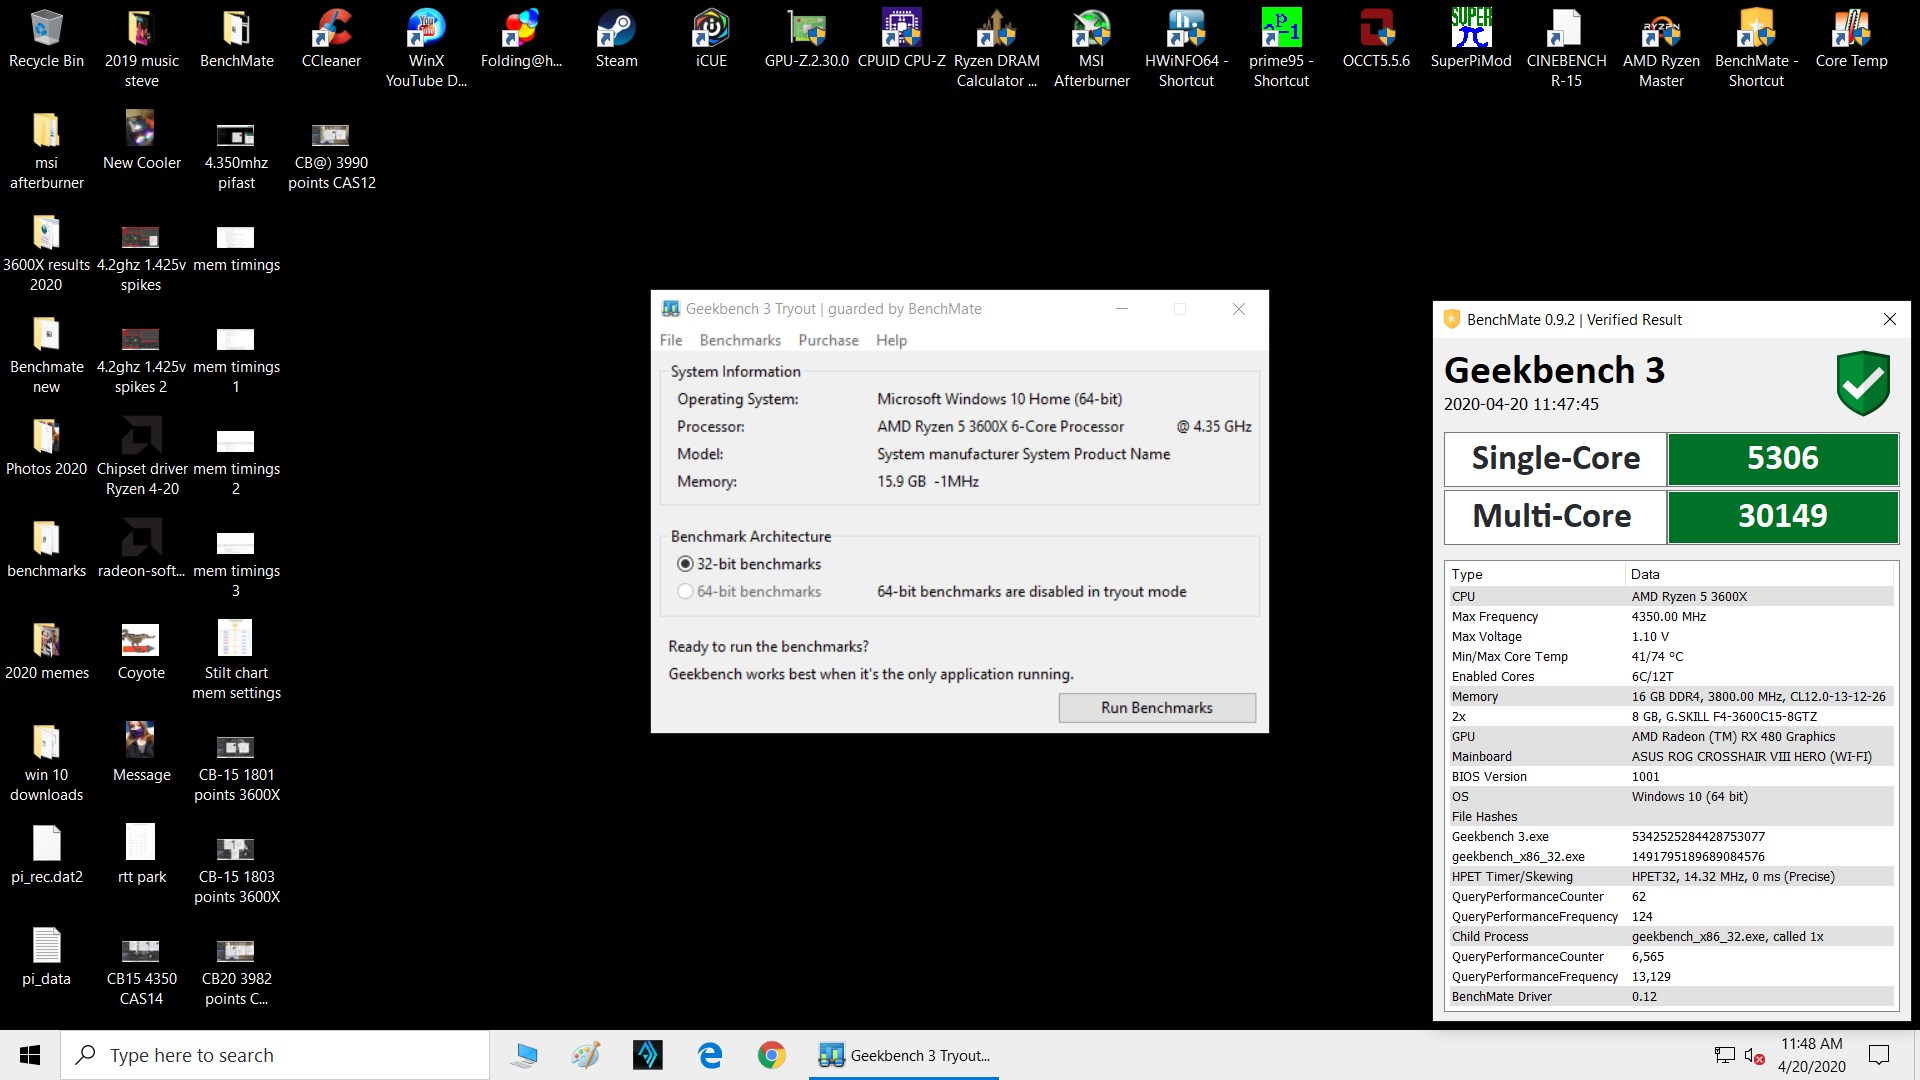Click the green verified shield icon
The width and height of the screenshot is (1920, 1080).
click(1863, 383)
